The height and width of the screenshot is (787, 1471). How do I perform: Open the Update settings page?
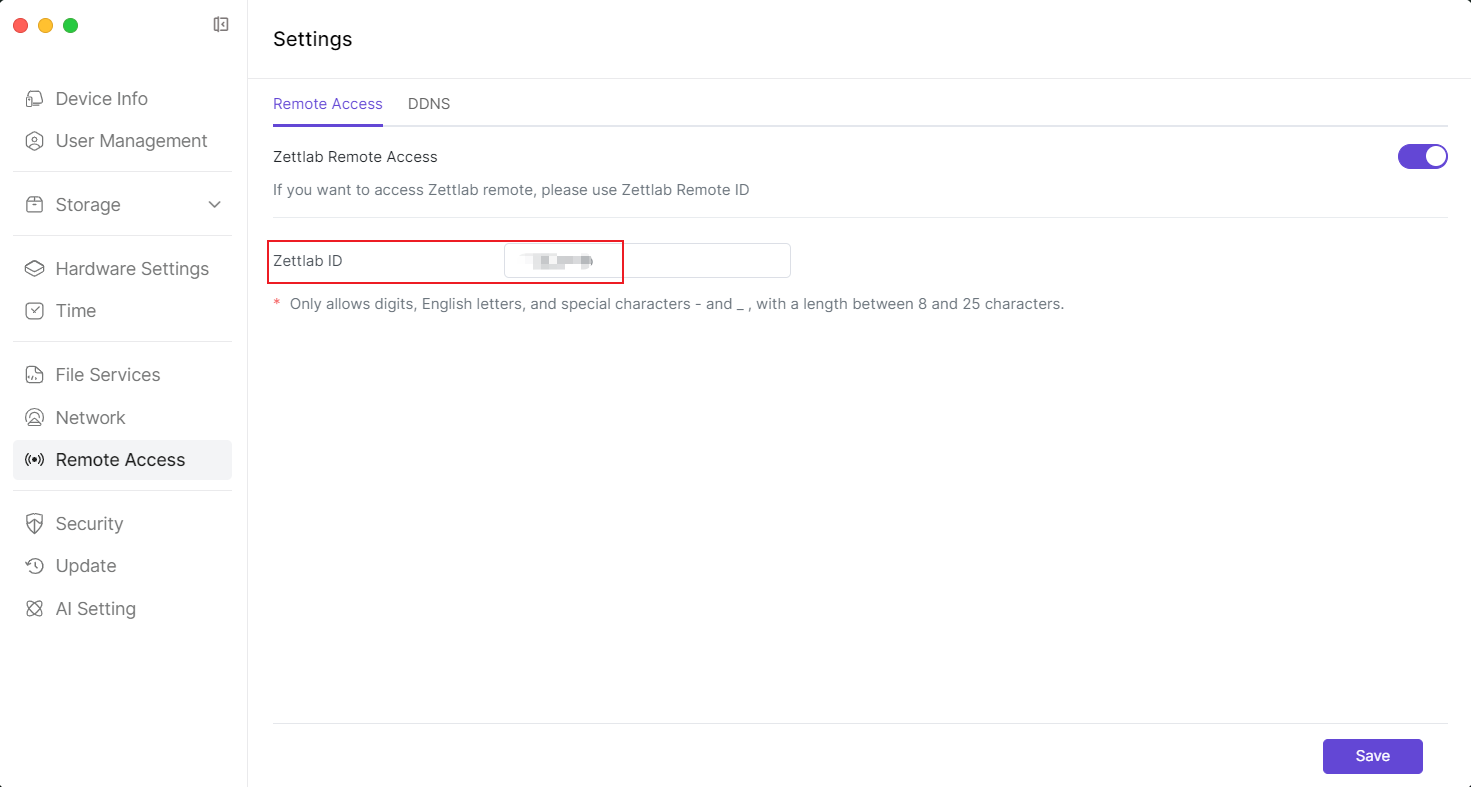[86, 566]
